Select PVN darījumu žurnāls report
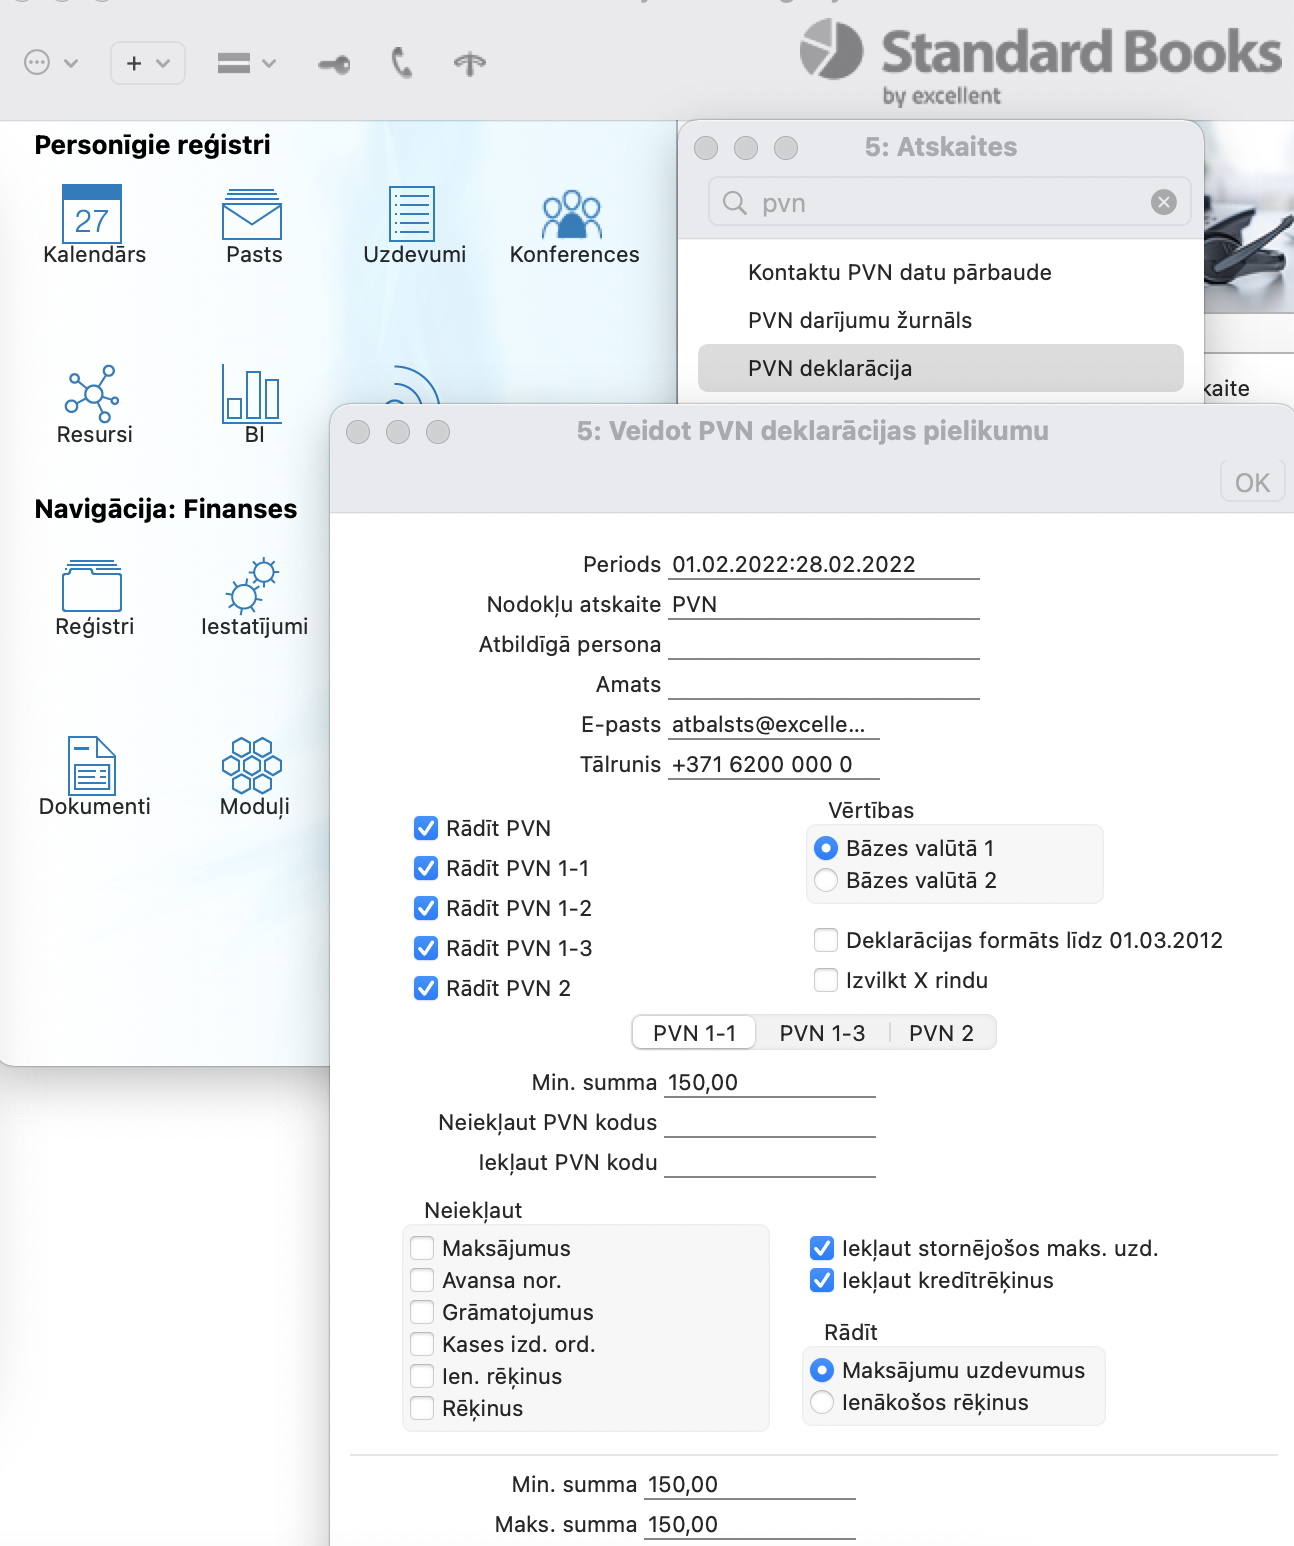Viewport: 1294px width, 1546px height. click(x=859, y=320)
